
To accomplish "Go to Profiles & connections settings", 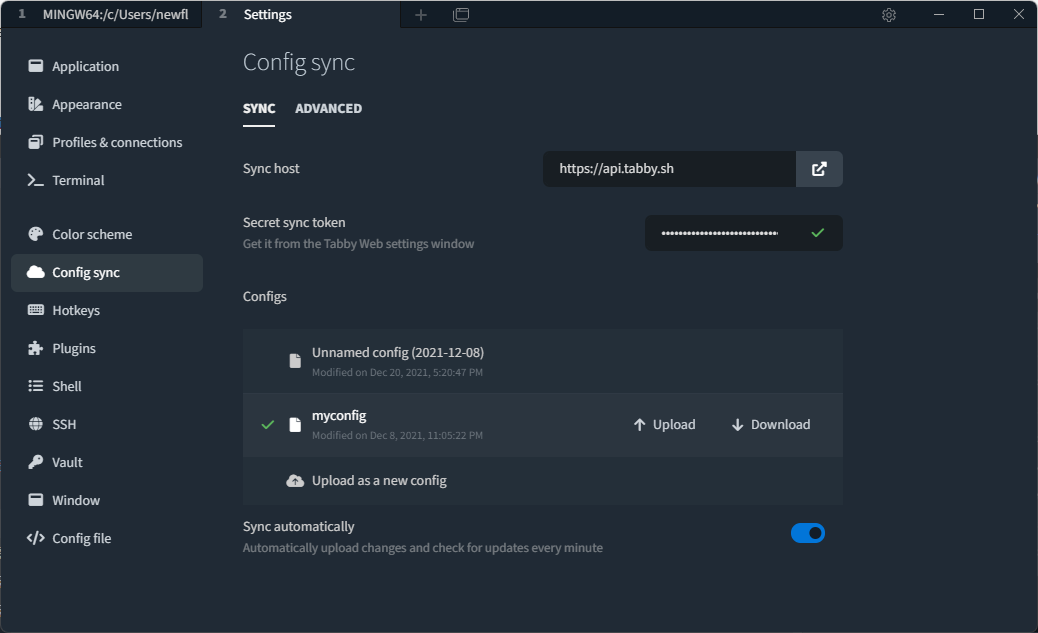I will tap(107, 142).
